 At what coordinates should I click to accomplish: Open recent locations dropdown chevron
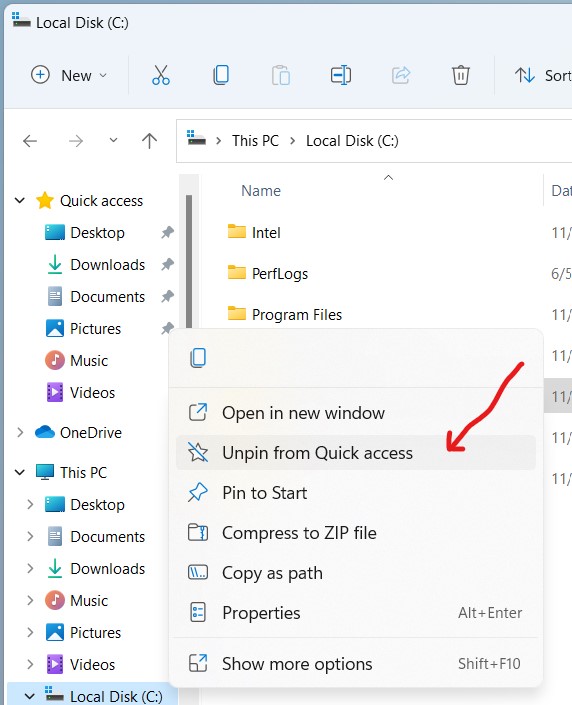[x=113, y=140]
